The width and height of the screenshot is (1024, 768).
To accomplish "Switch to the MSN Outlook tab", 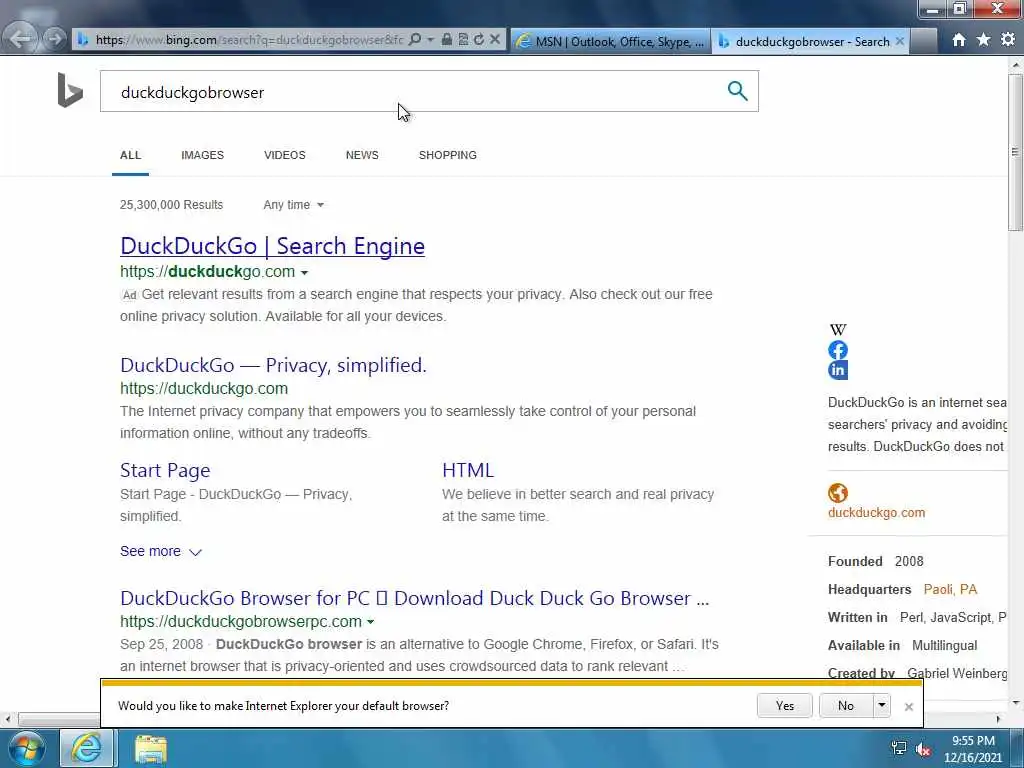I will coord(611,41).
